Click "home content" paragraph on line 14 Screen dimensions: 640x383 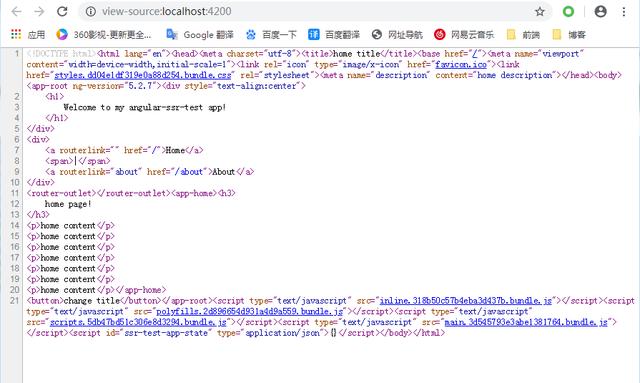(x=68, y=226)
